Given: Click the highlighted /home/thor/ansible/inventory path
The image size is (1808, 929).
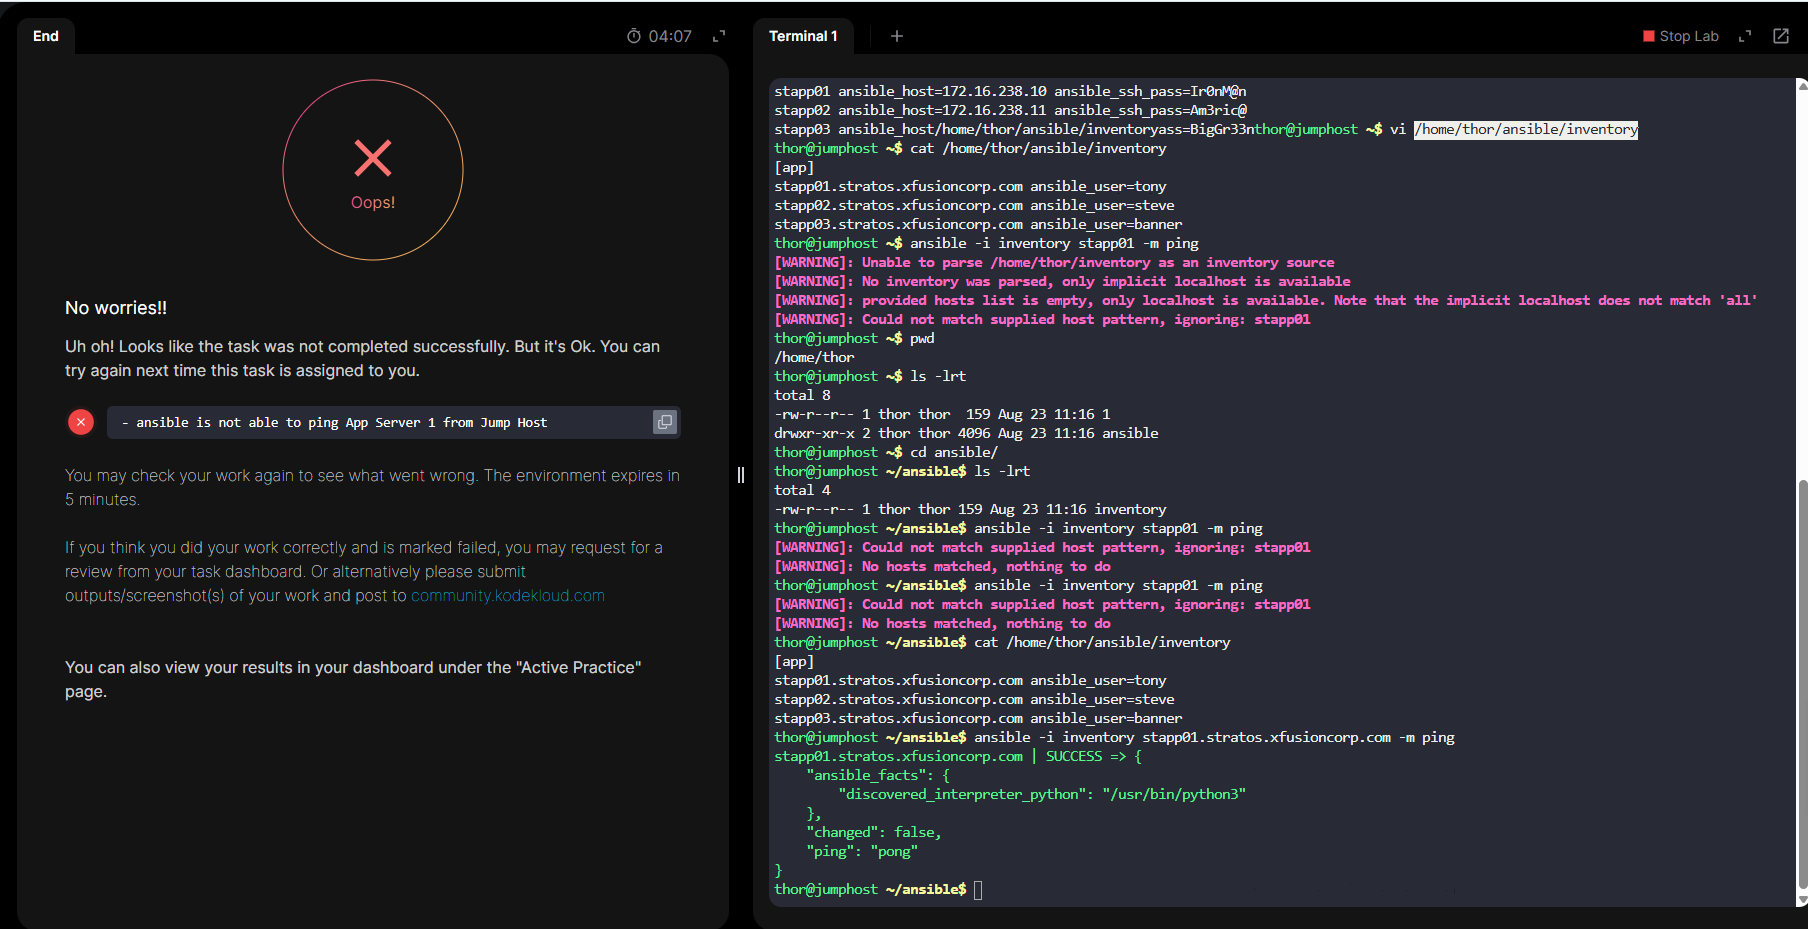Looking at the screenshot, I should pos(1525,130).
